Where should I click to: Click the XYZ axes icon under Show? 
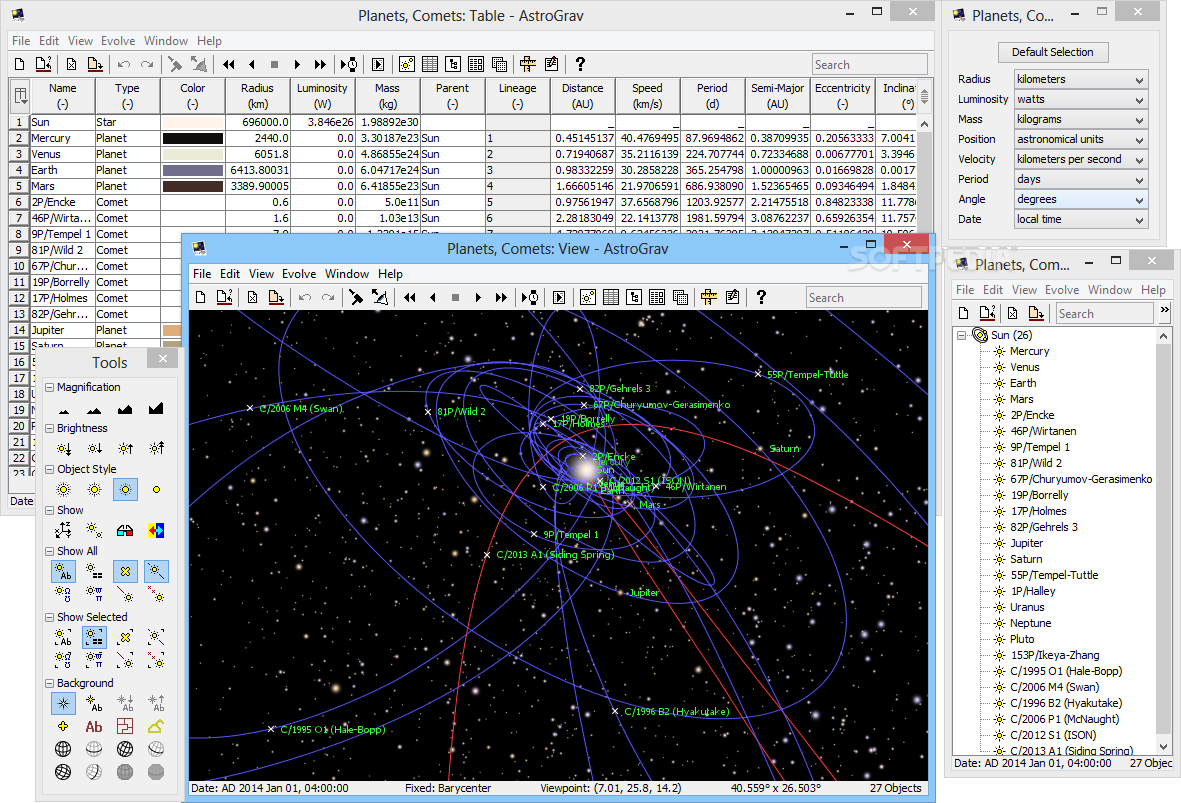tap(63, 530)
